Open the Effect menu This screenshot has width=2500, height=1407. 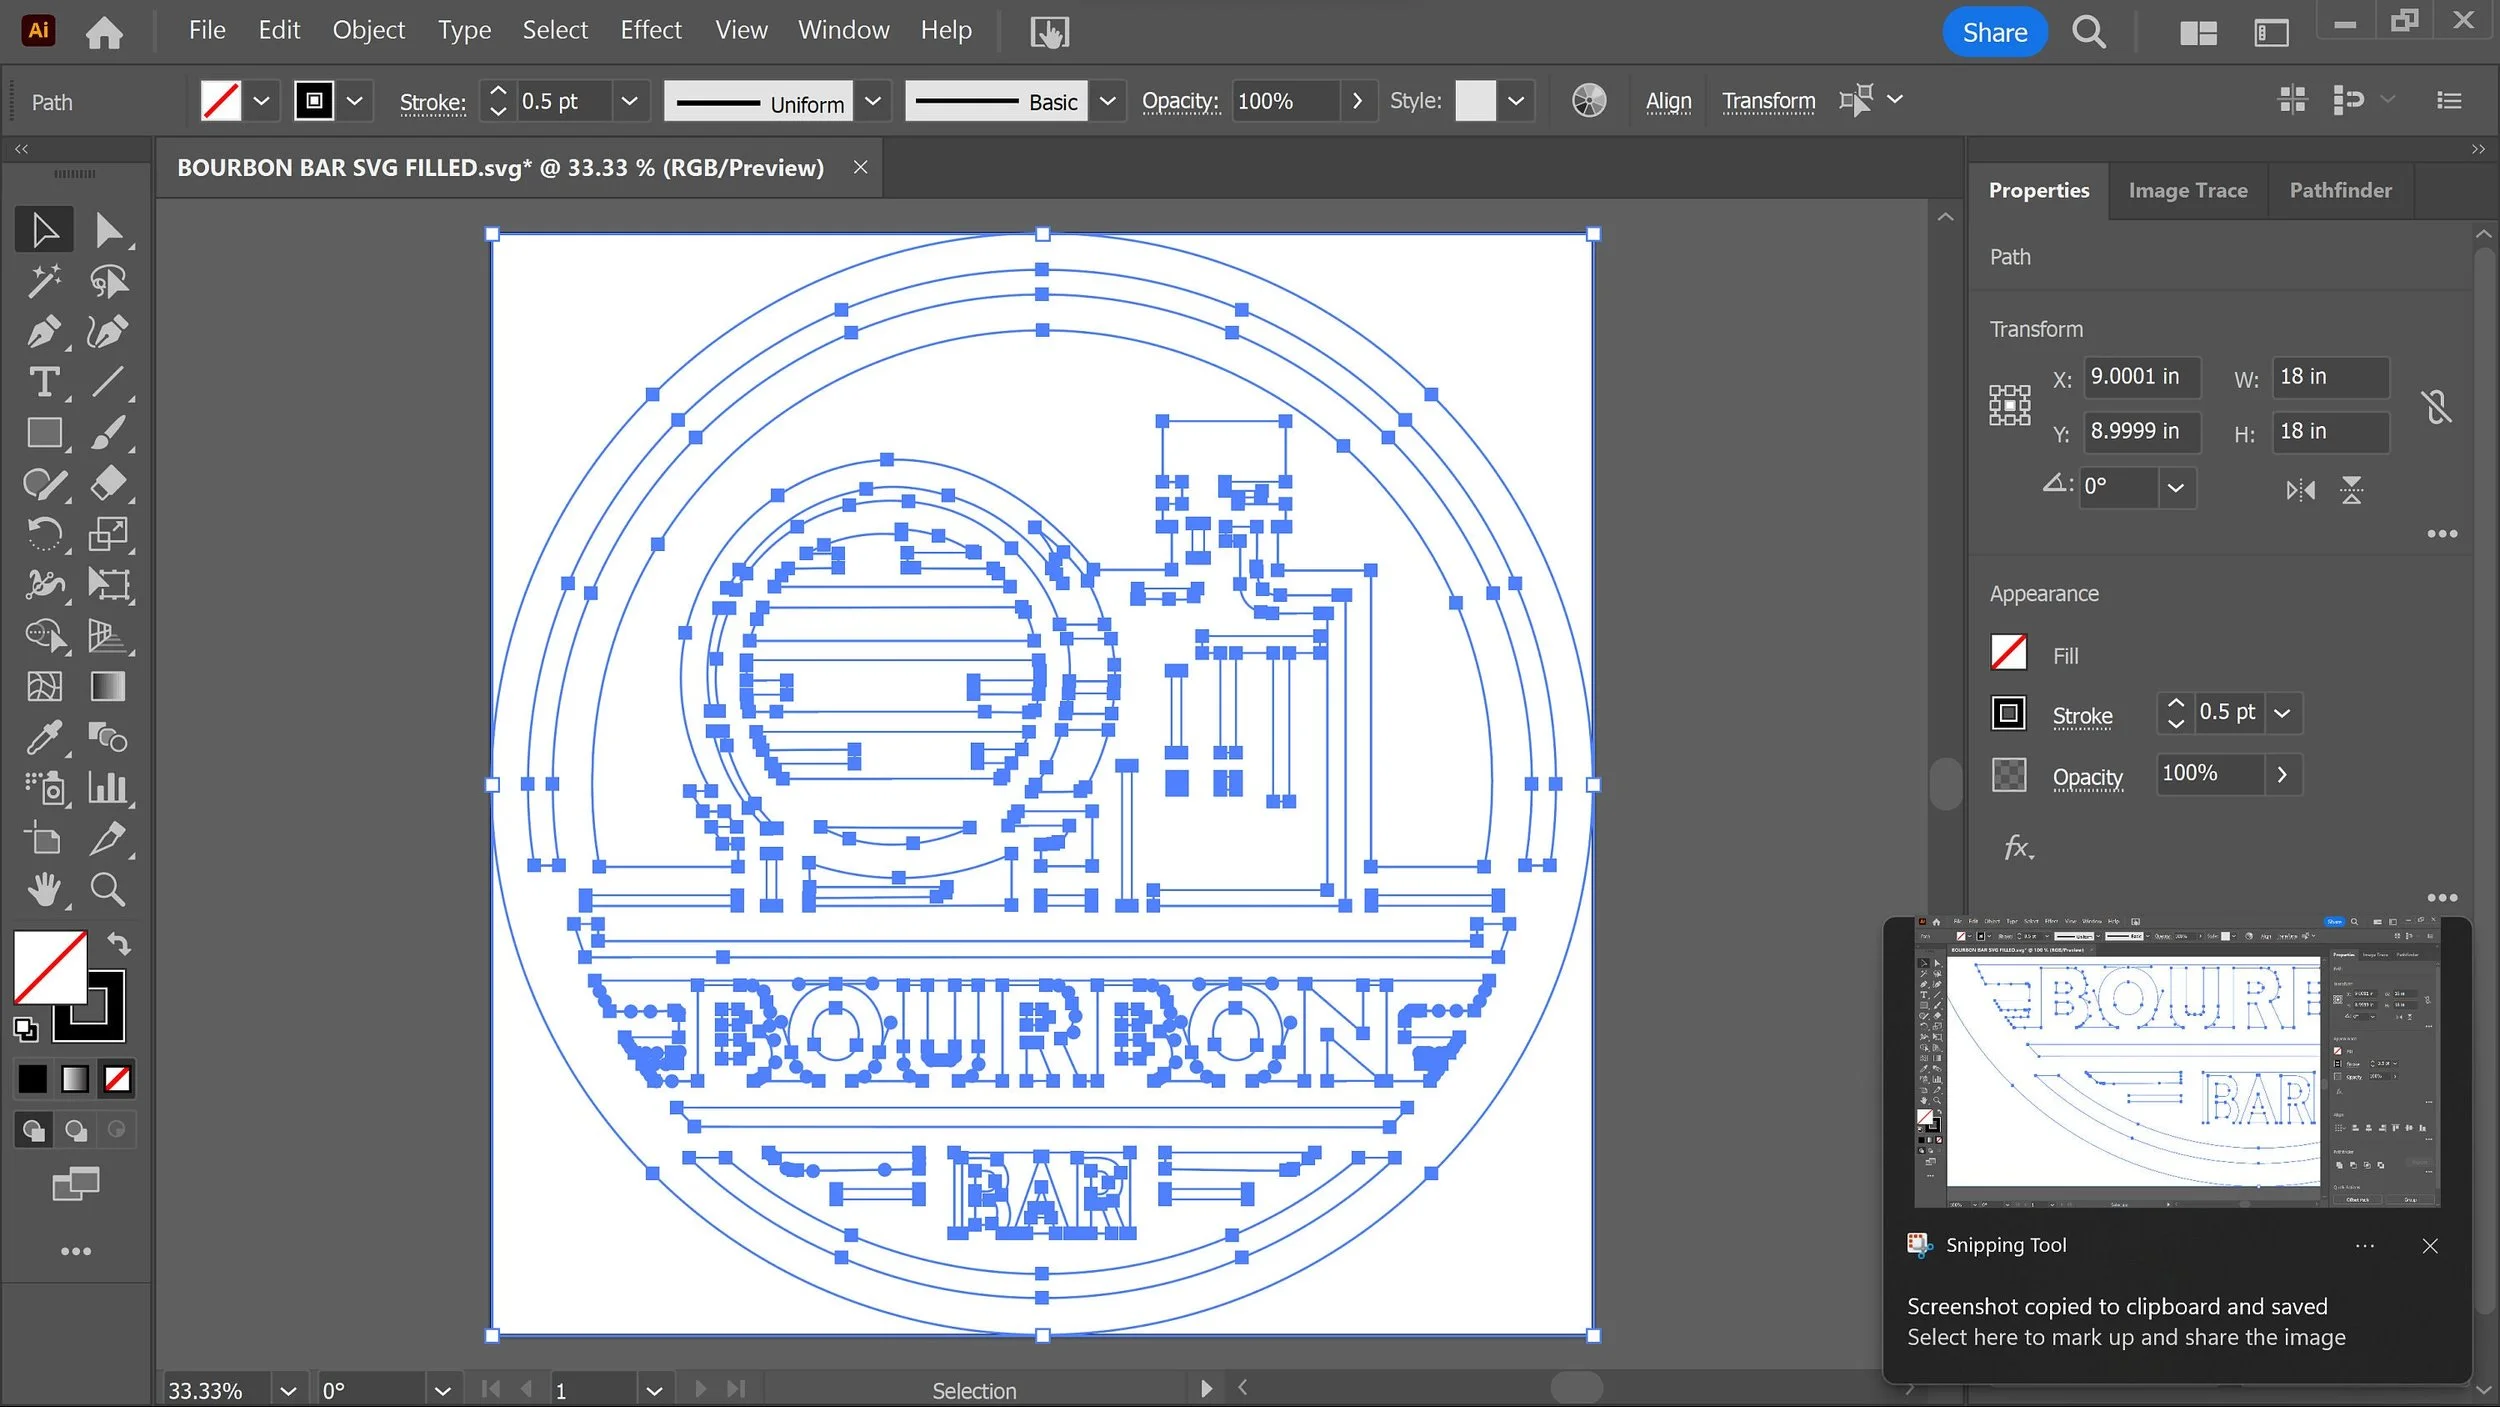650,30
